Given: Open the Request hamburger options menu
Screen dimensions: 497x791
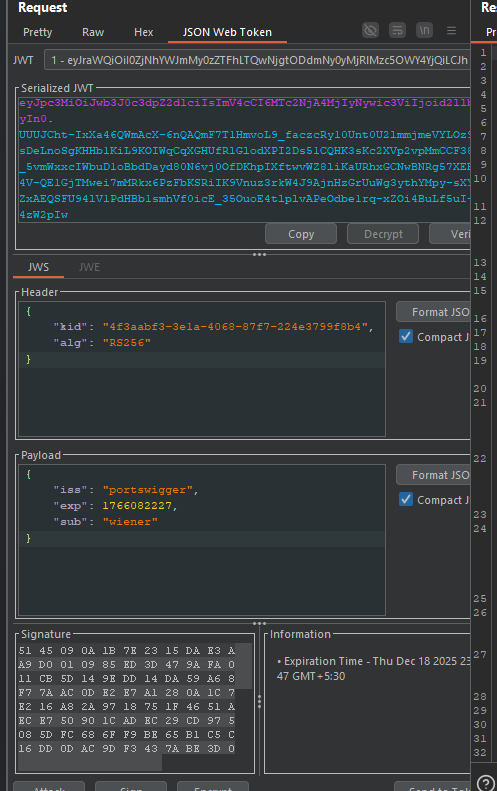Looking at the screenshot, I should [452, 31].
